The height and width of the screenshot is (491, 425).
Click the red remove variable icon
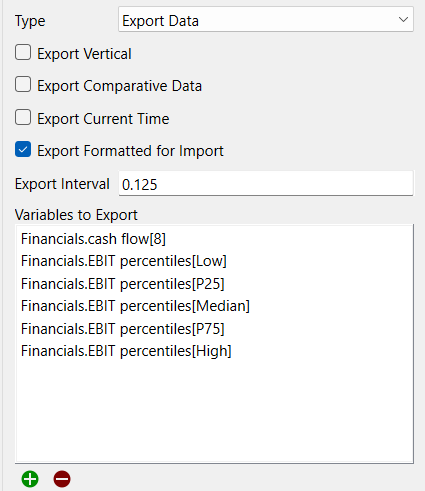pos(62,479)
